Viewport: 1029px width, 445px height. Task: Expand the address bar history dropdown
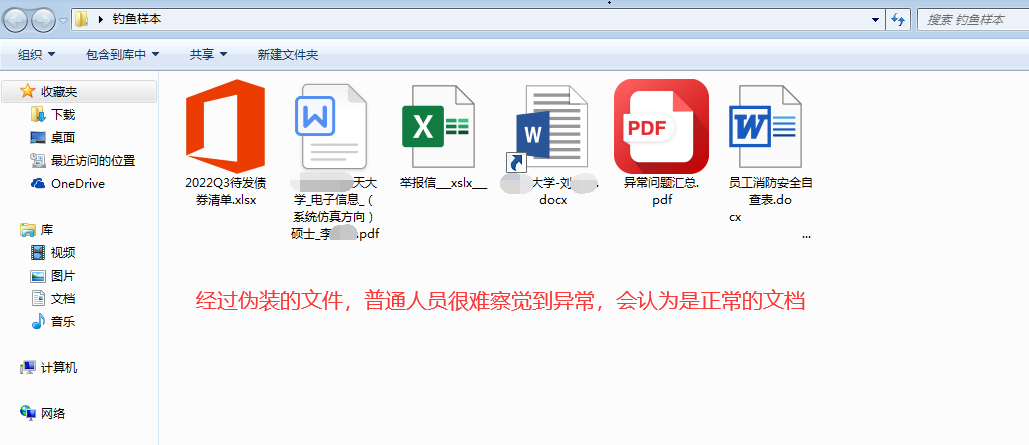(875, 20)
